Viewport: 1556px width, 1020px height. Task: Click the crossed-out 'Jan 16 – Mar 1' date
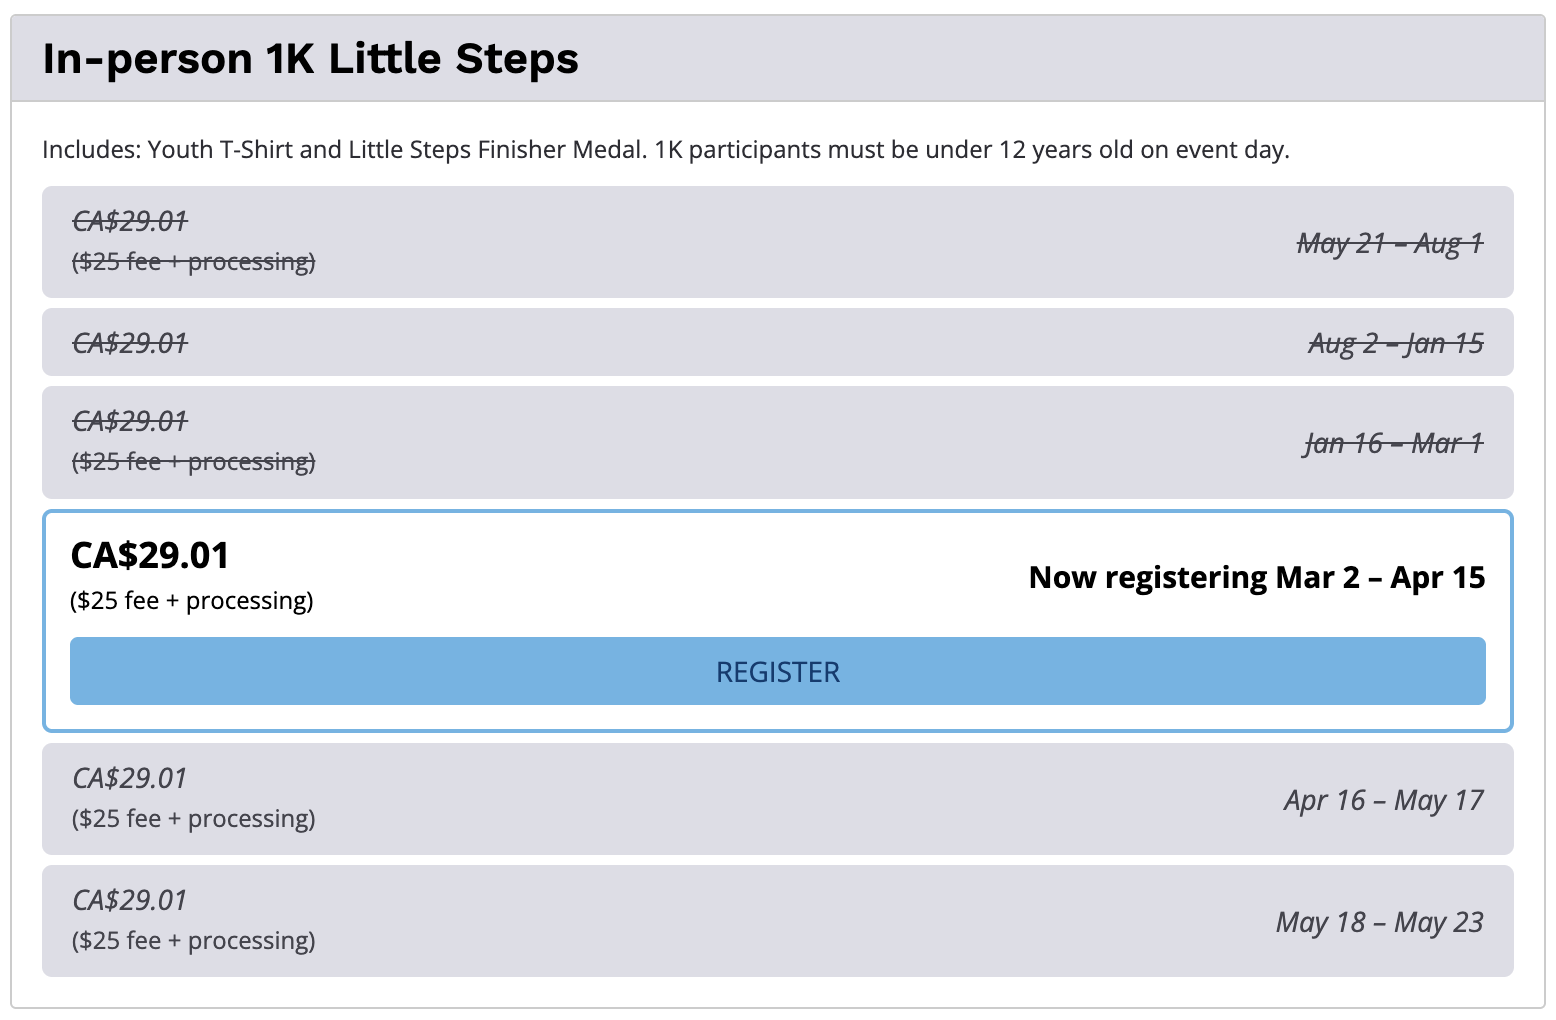point(1393,443)
